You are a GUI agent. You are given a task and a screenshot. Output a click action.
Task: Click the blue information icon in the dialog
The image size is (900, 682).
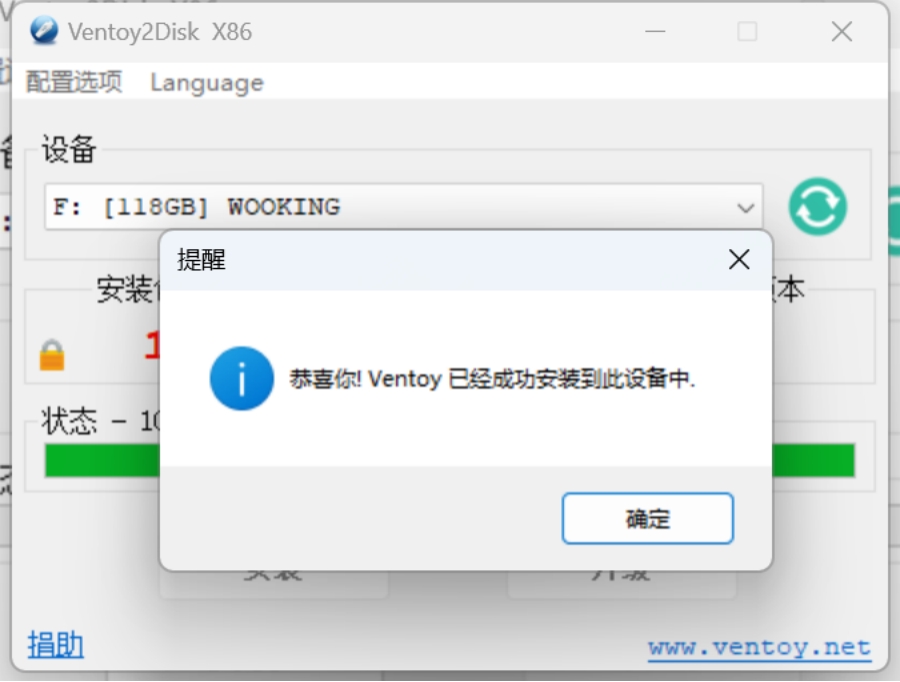click(242, 378)
